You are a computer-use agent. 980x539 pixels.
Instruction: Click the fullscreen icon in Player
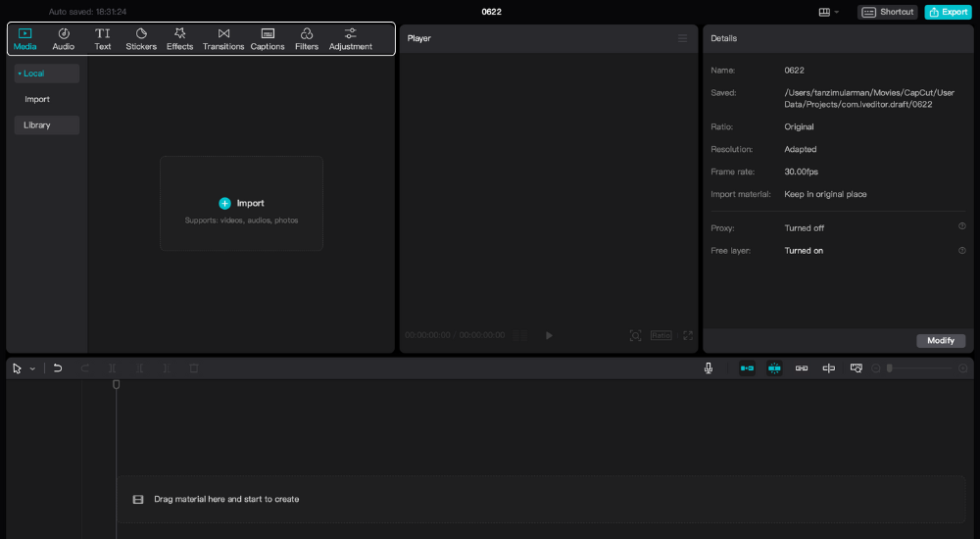pos(688,336)
